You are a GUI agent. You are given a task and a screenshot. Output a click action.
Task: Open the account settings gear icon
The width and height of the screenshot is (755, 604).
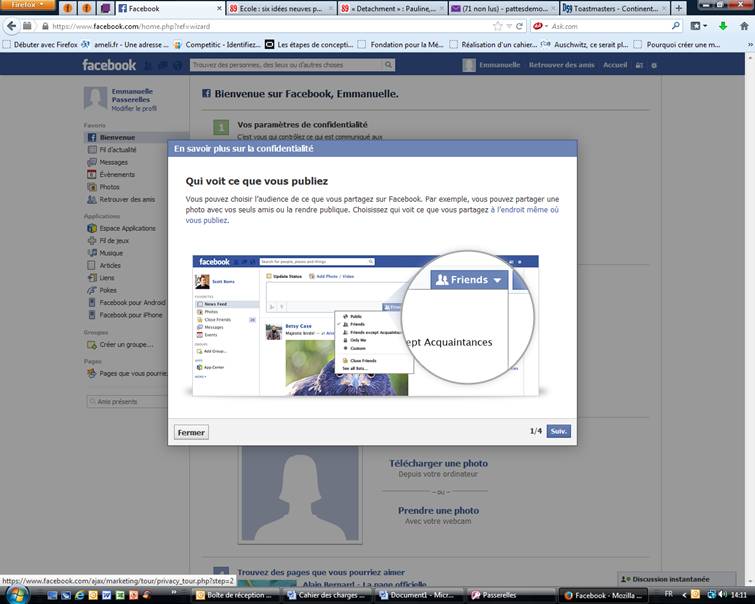pos(654,66)
